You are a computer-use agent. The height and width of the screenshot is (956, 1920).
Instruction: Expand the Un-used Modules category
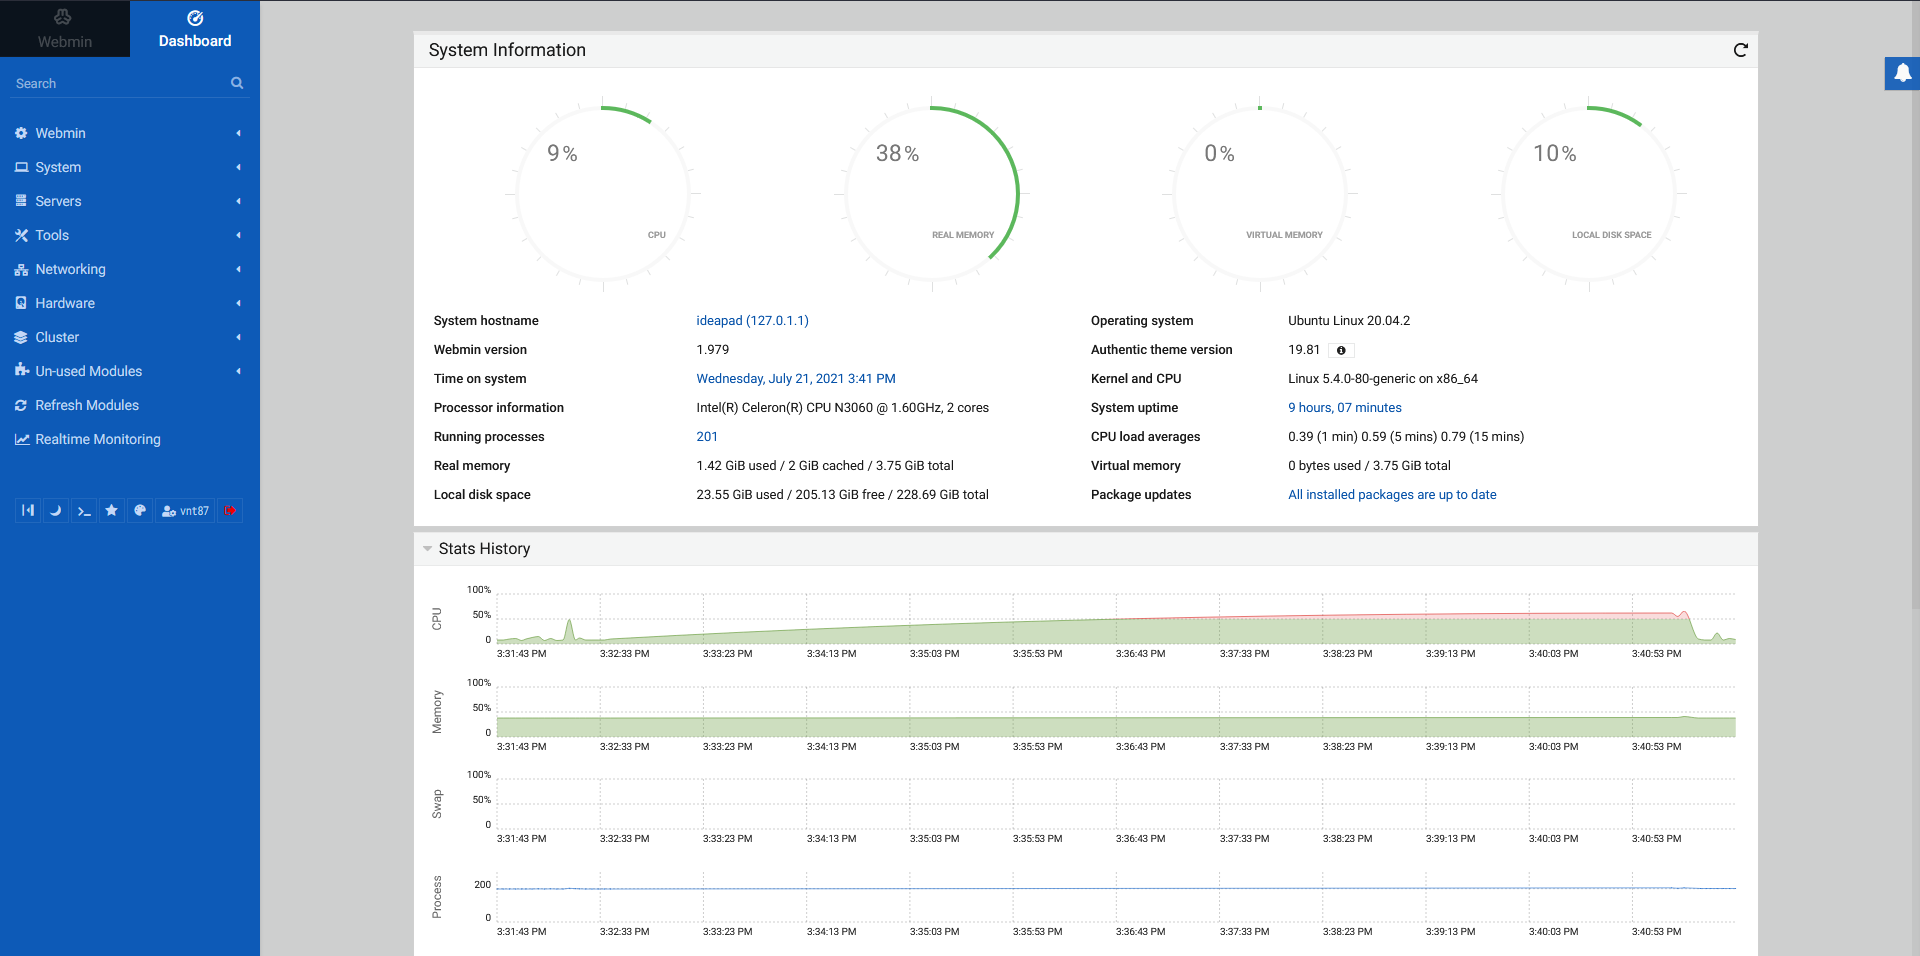(130, 371)
